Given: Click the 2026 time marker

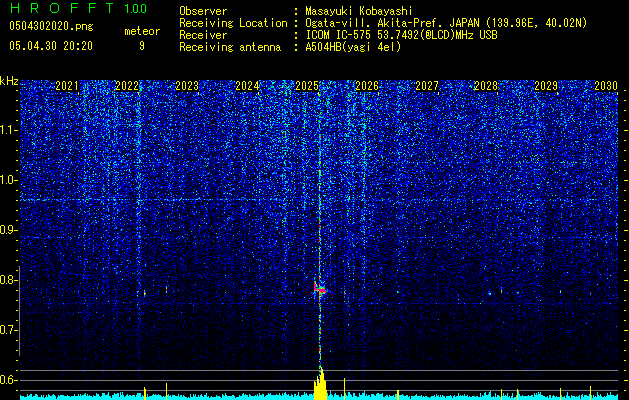Looking at the screenshot, I should 367,86.
